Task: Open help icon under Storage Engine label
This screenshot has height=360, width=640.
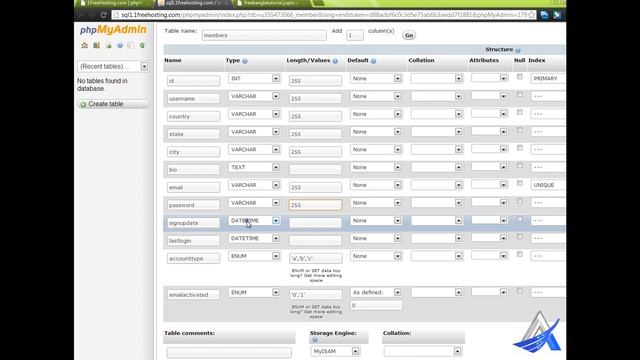Action: click(315, 340)
